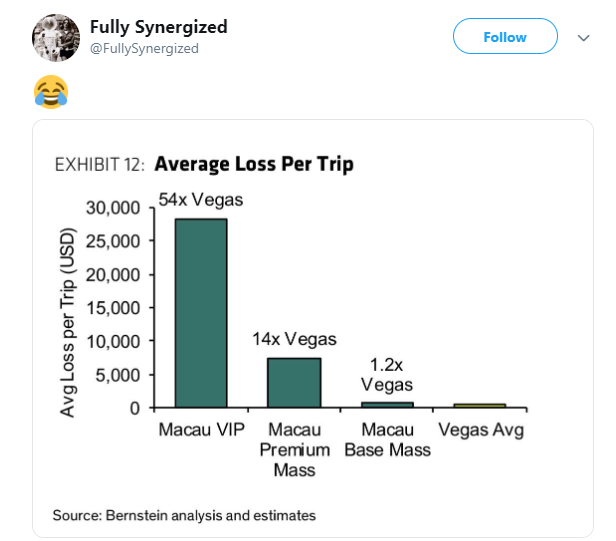The image size is (616, 541).
Task: Click the EXHIBIT 12 chart title
Action: click(204, 164)
